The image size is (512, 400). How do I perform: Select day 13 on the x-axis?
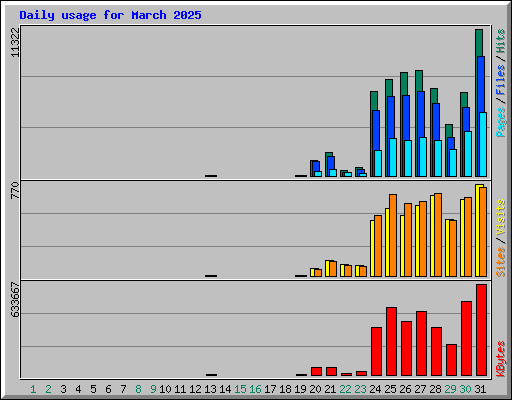click(210, 389)
